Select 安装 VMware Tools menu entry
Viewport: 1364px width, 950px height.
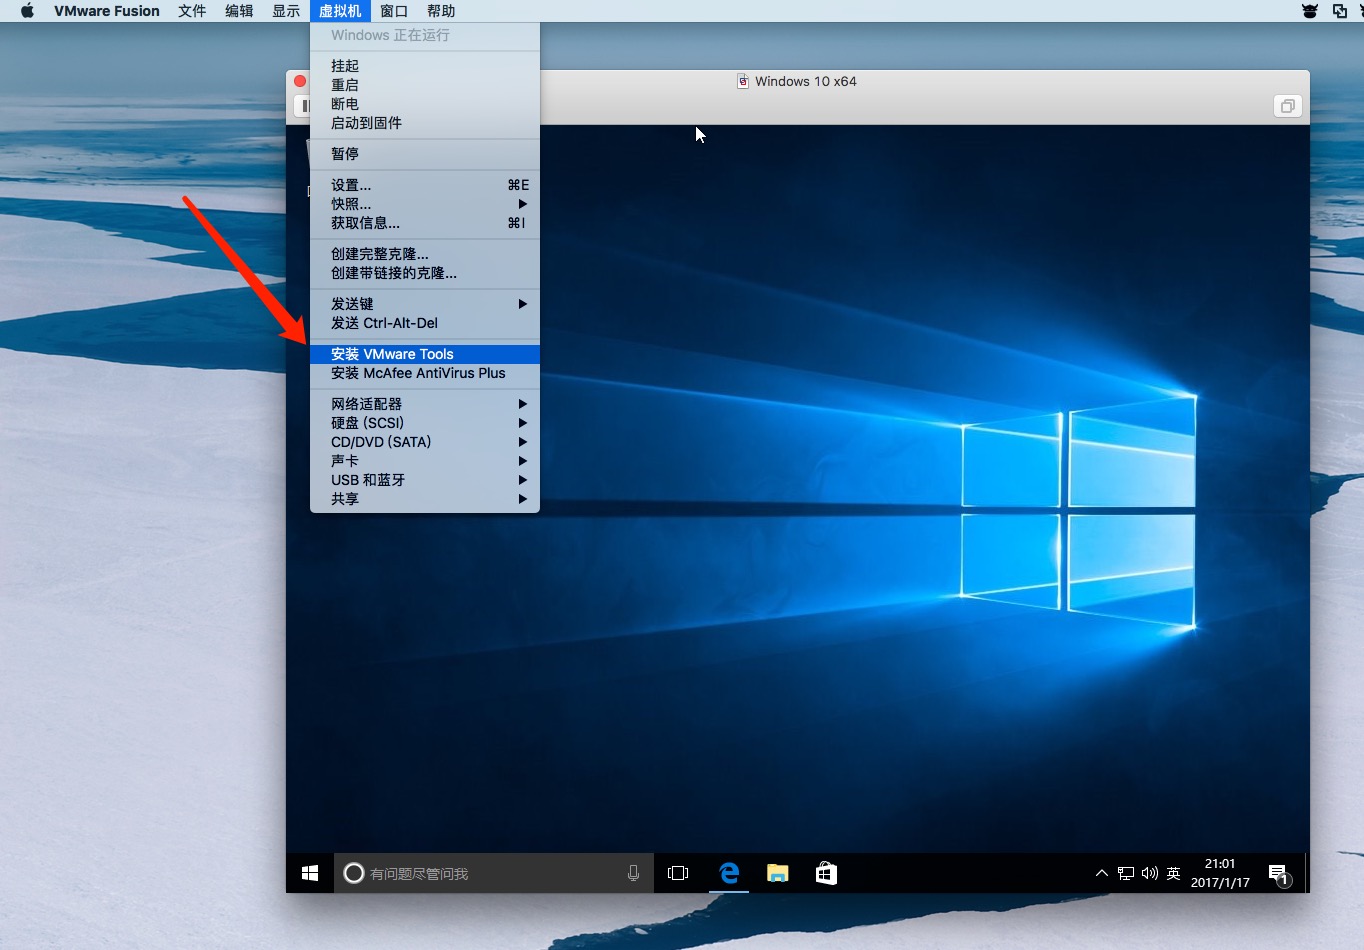425,354
